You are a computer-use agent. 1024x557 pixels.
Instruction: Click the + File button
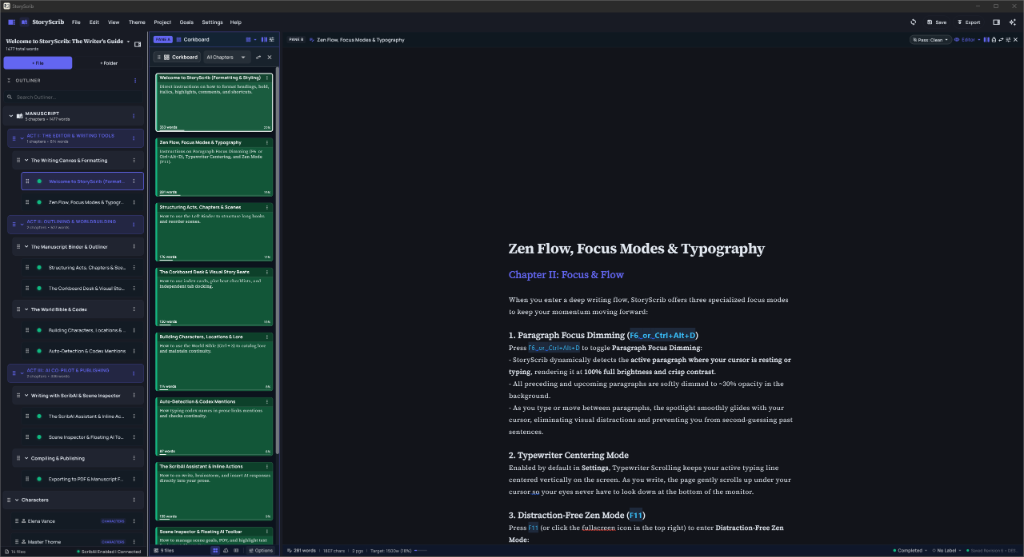(38, 63)
